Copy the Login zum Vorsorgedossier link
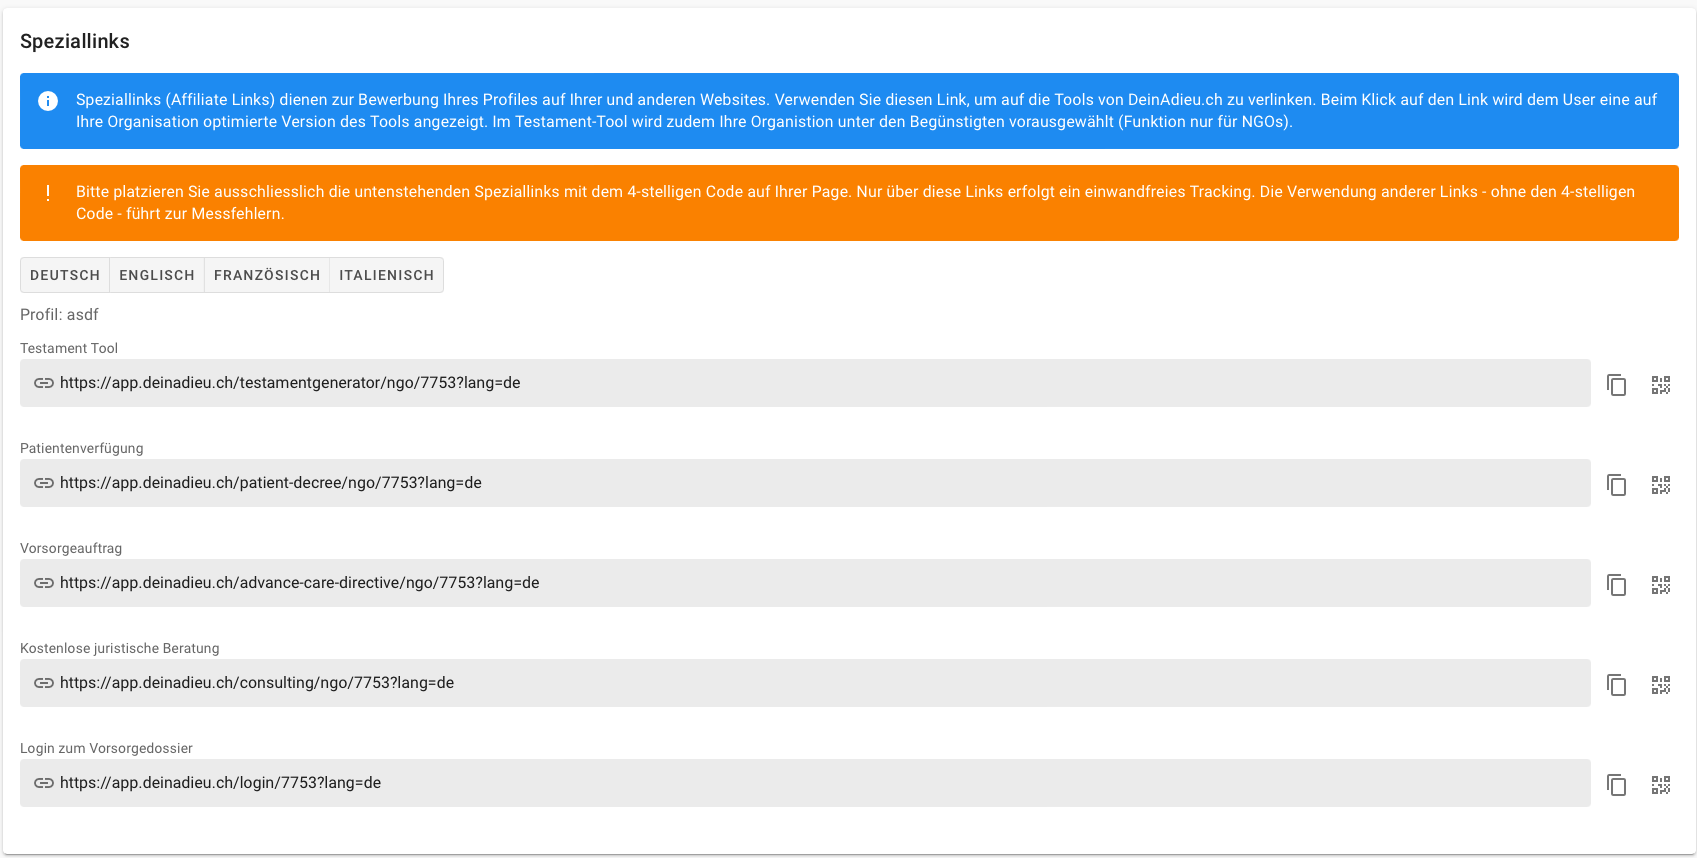 click(x=1616, y=785)
